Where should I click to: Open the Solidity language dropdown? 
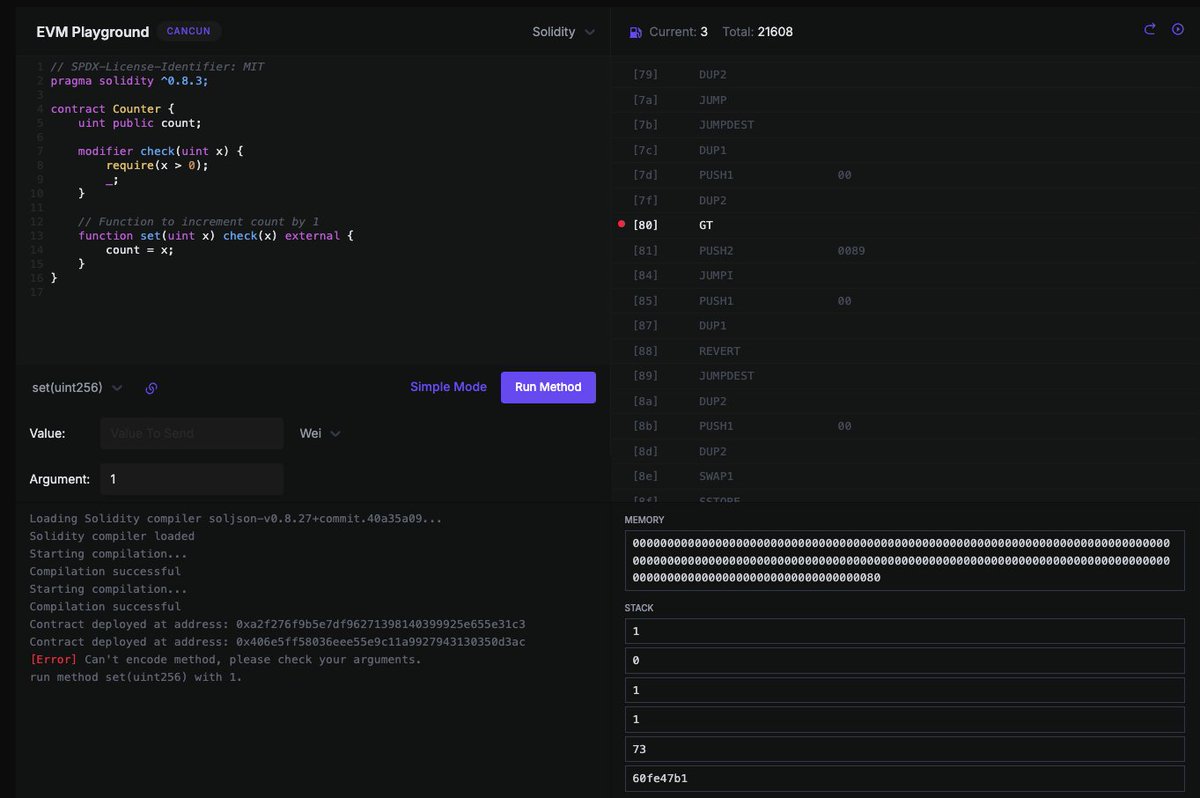pos(563,32)
